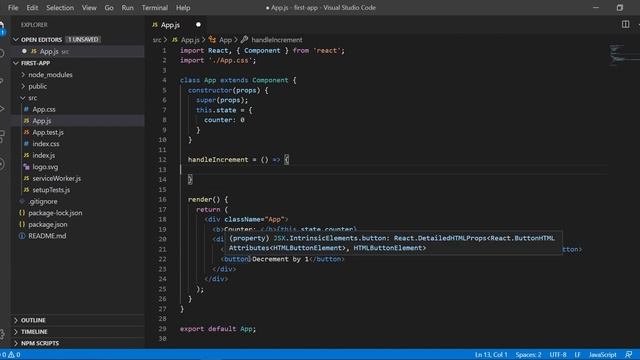
Task: Click 'export default App;' on line 29
Action: 218,329
